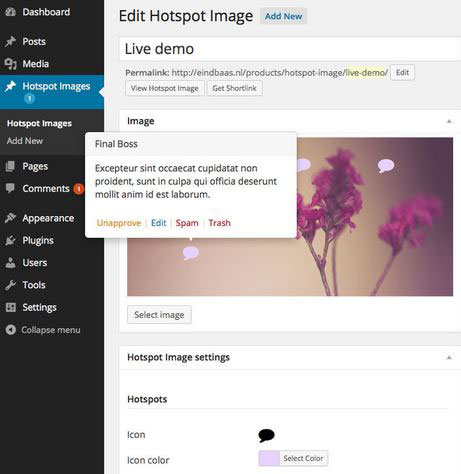Select the speech bubble hotspot at bottom-left of image

click(x=191, y=253)
